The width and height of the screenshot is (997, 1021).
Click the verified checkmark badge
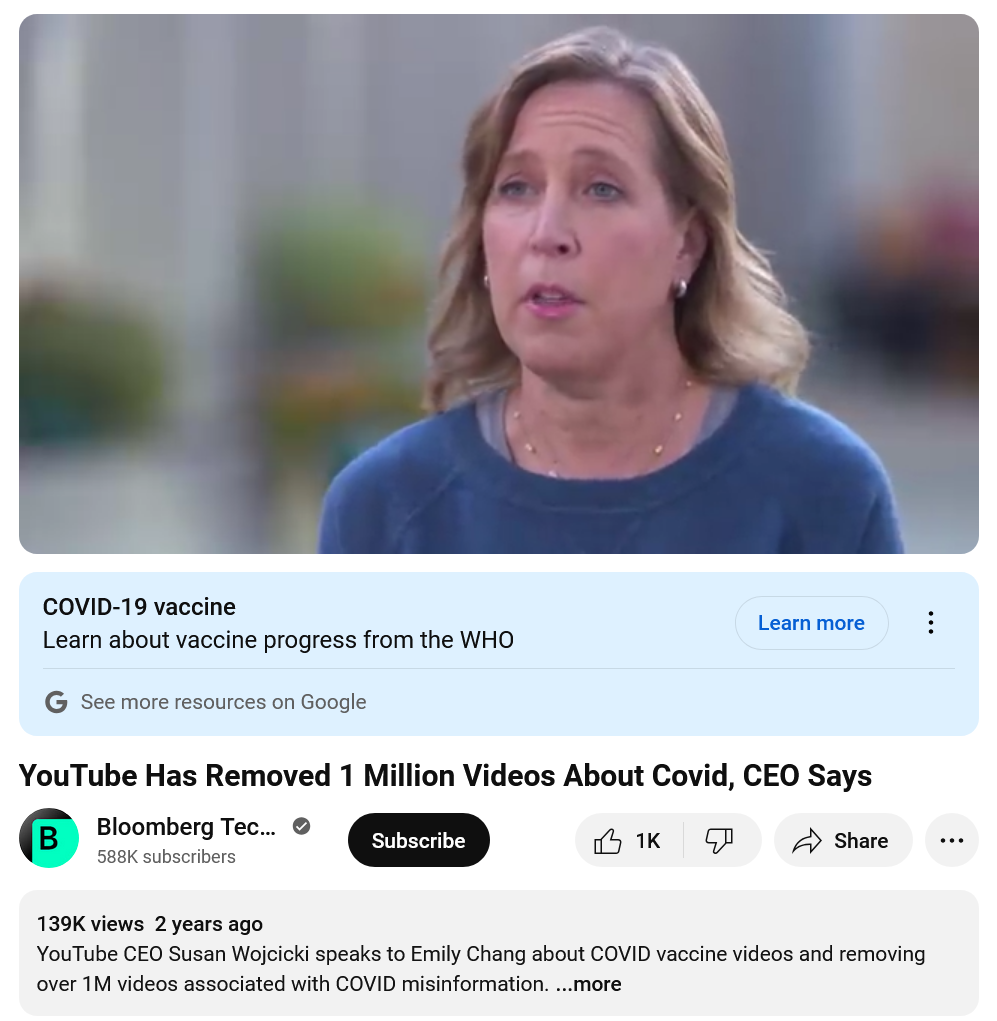pyautogui.click(x=301, y=826)
